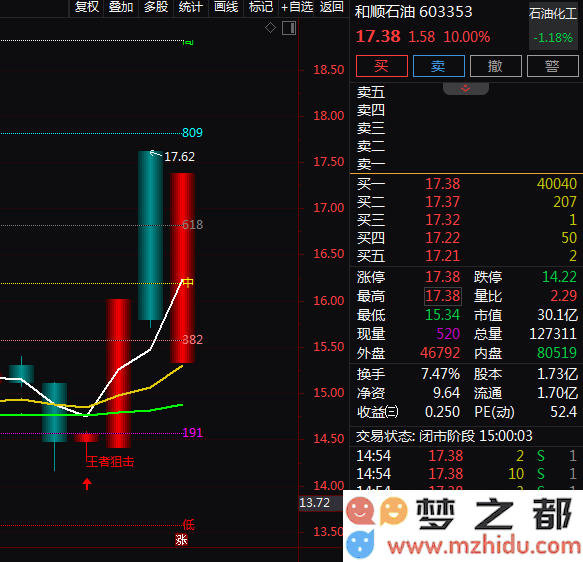This screenshot has width=583, height=562.
Task: Click the diamond icon above the chart
Action: click(x=270, y=28)
